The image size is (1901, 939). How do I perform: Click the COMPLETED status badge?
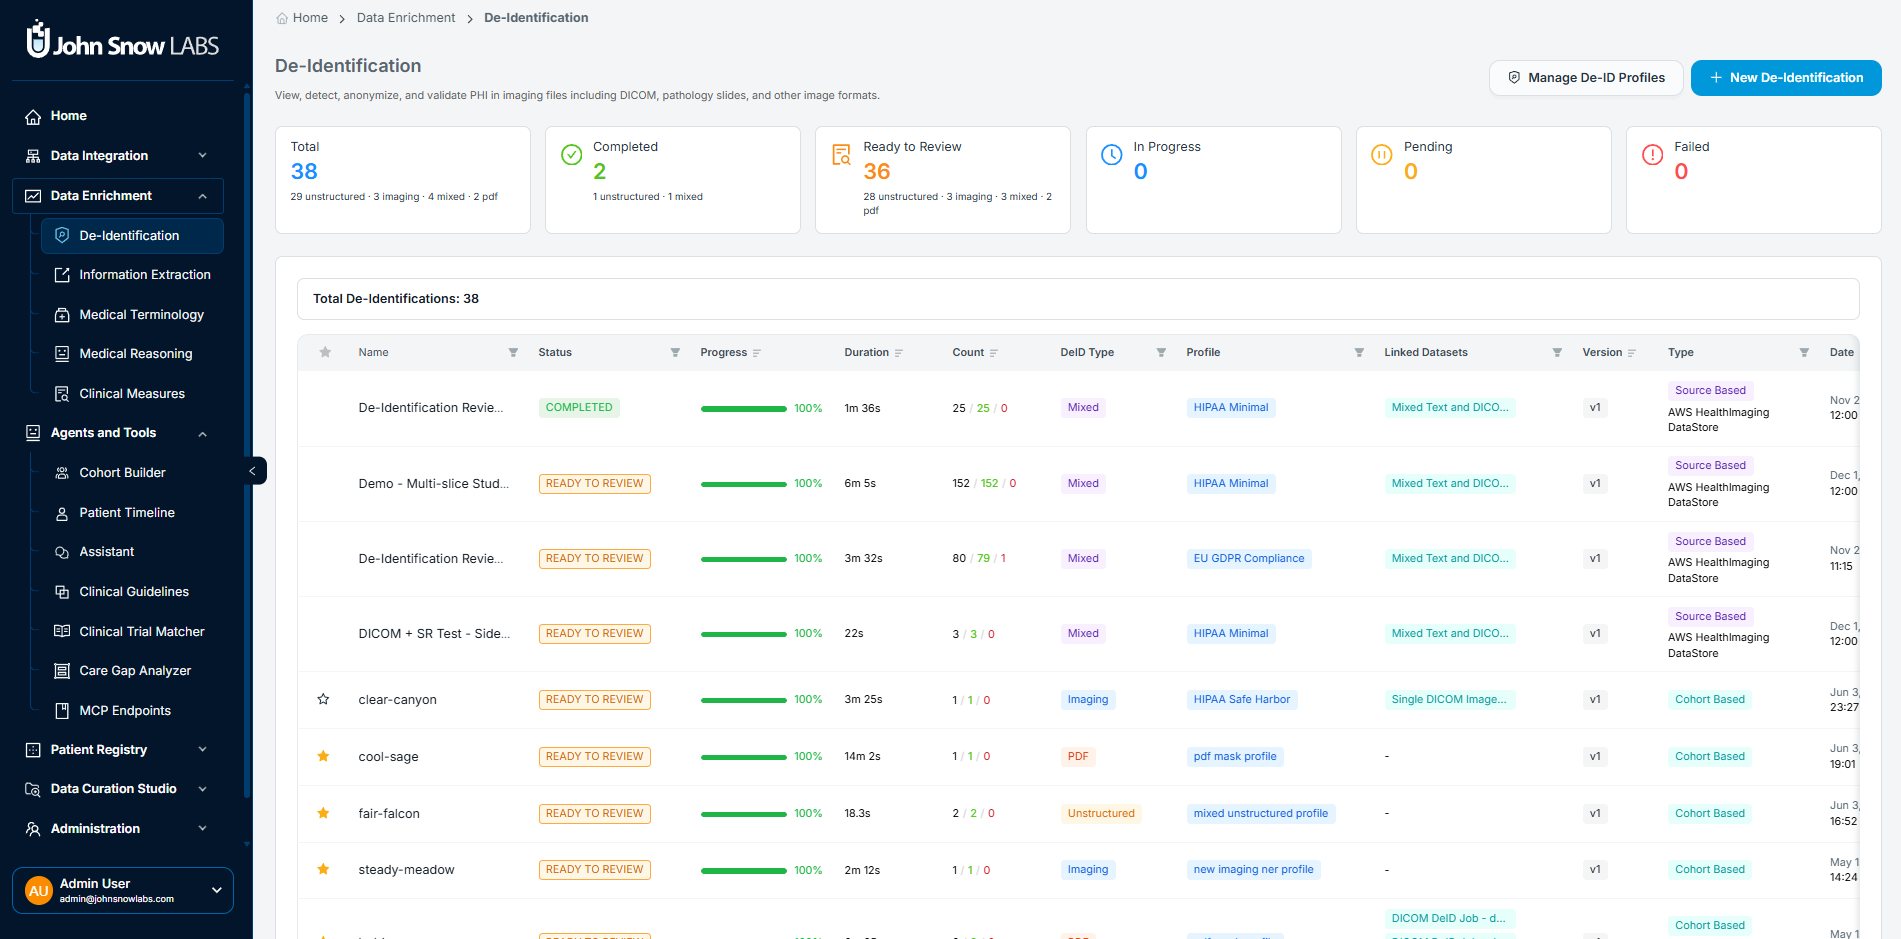click(x=579, y=408)
